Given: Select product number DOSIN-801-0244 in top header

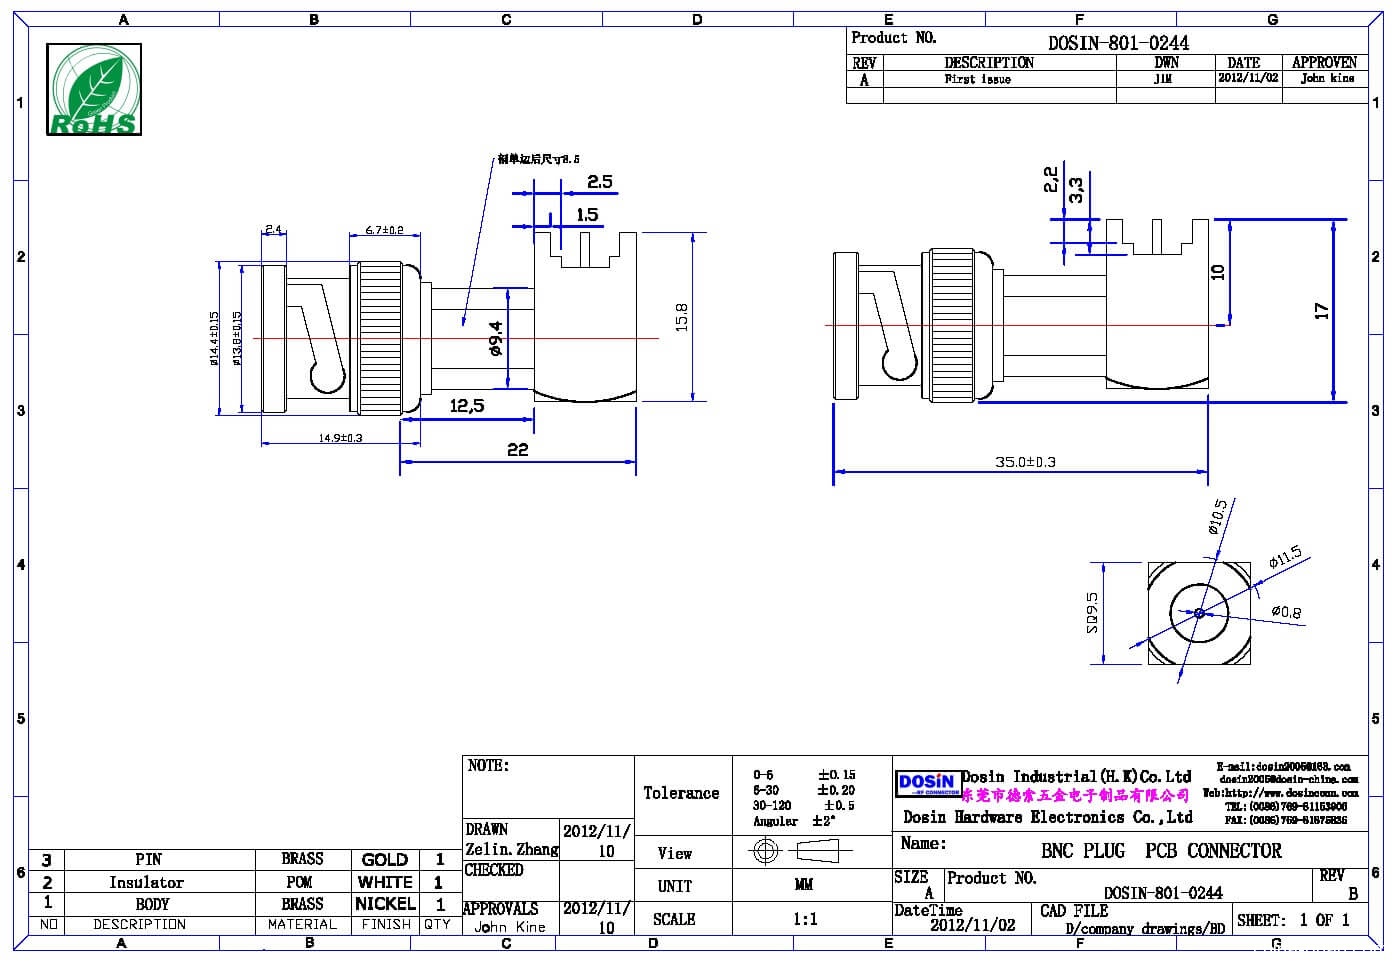Looking at the screenshot, I should [1118, 42].
